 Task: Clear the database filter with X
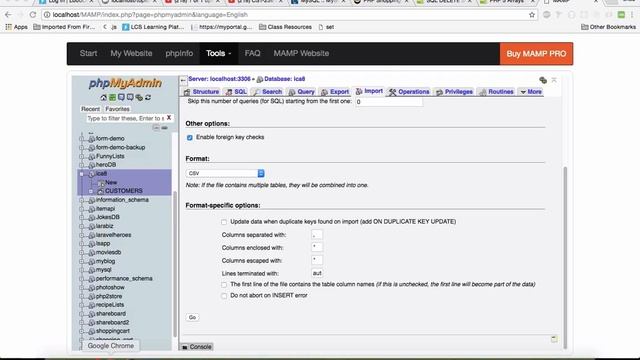[x=169, y=118]
